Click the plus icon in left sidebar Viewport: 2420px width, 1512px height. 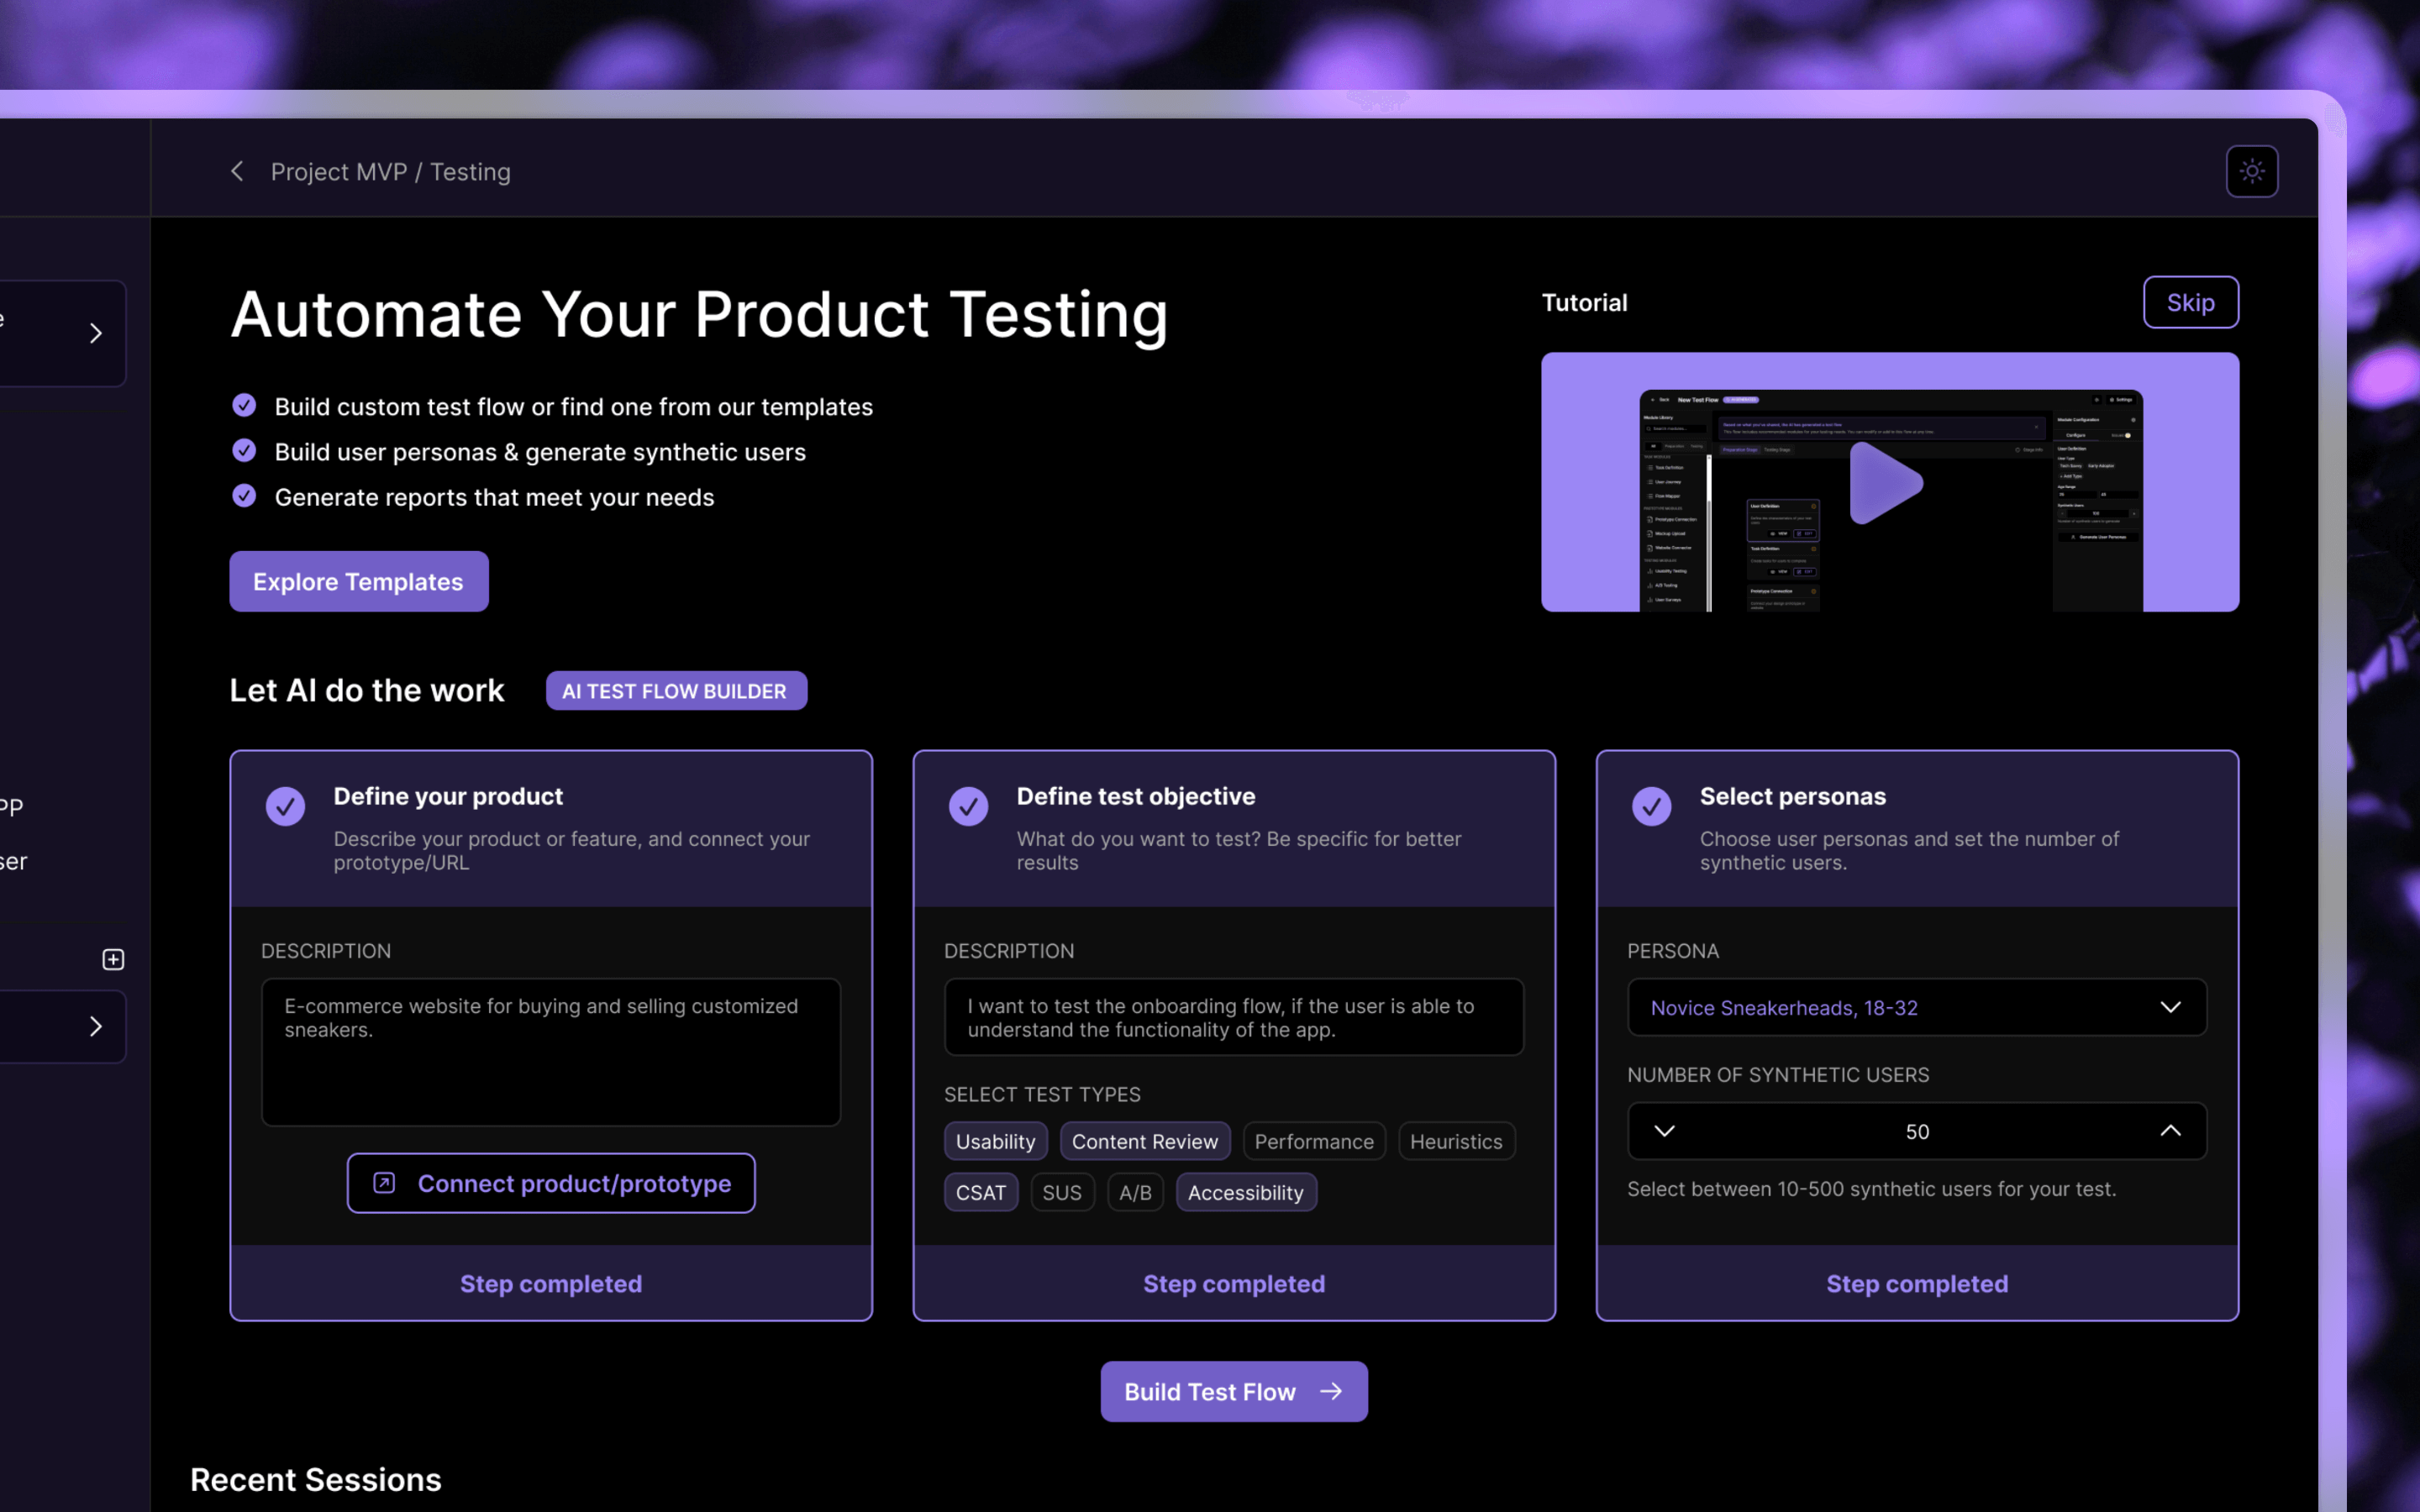[113, 959]
